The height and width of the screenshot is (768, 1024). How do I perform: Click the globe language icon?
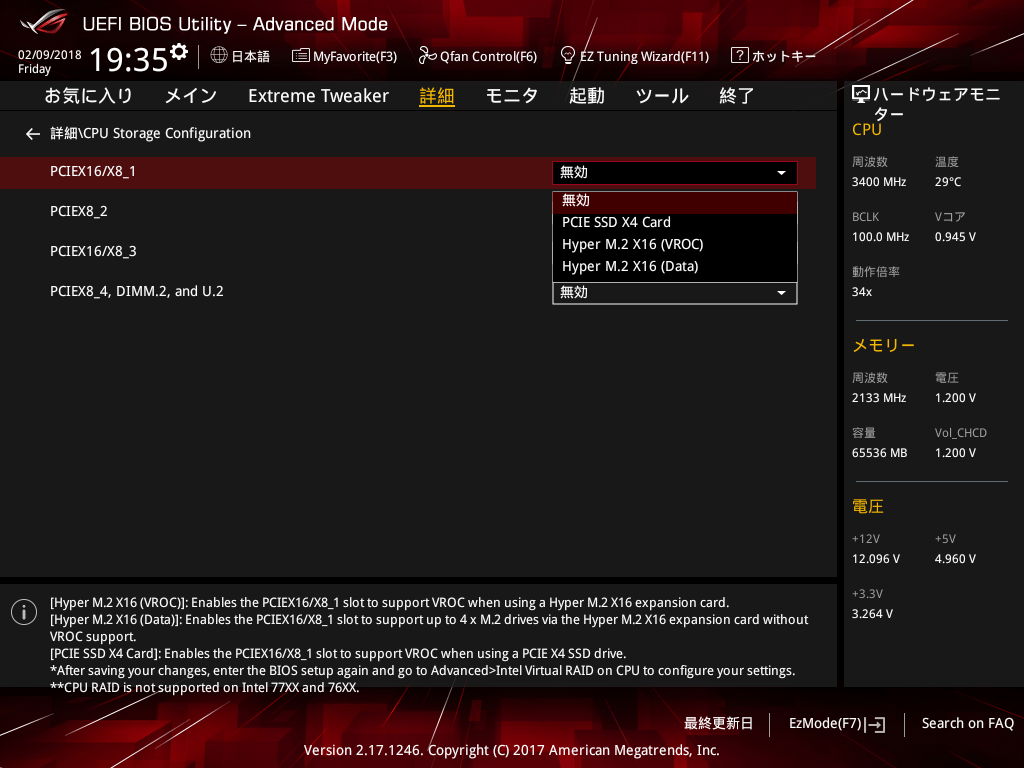[219, 56]
